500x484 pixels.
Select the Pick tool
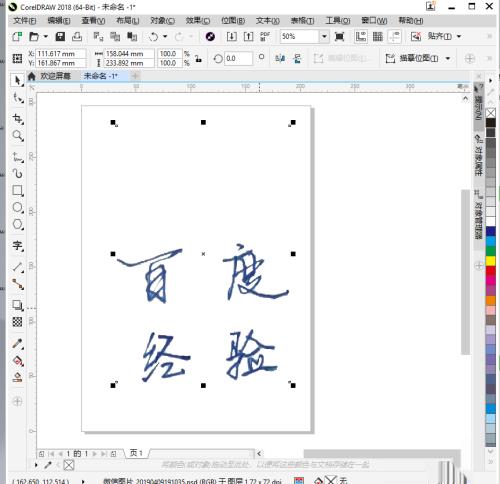[17, 80]
